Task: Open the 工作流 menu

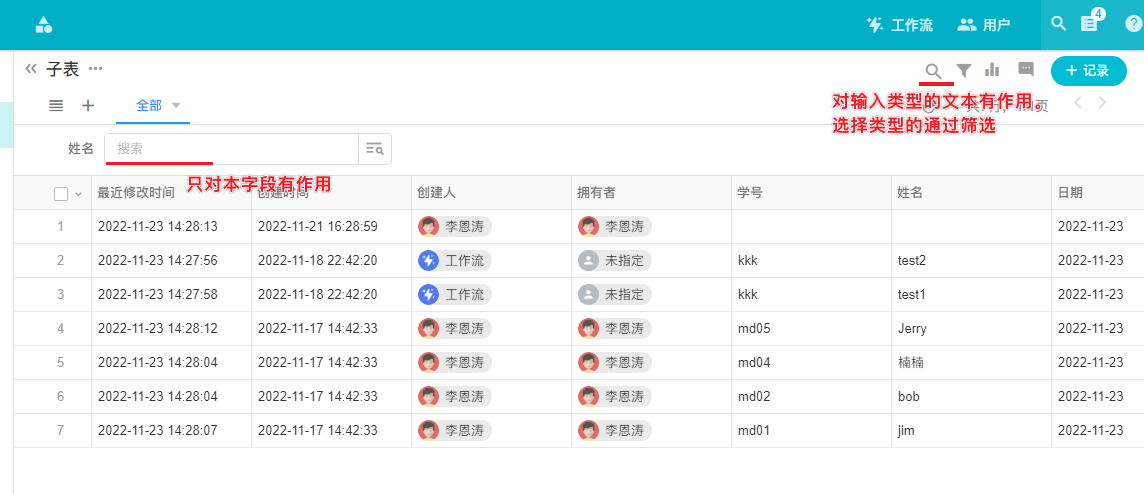Action: (x=899, y=25)
